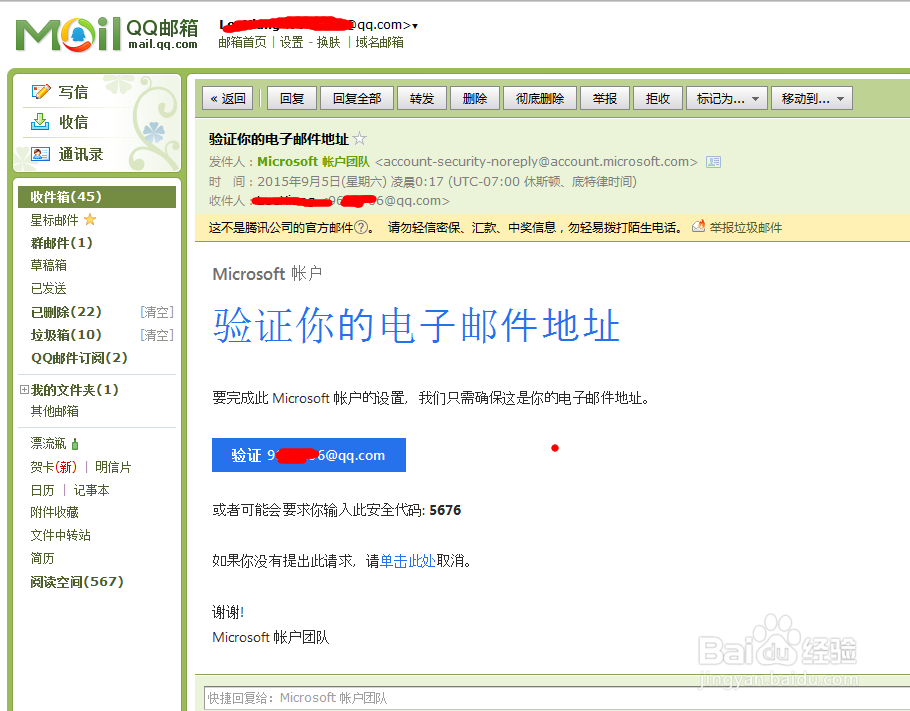
Task: Open the account dropdown arrow next to qq.com
Action: point(415,26)
